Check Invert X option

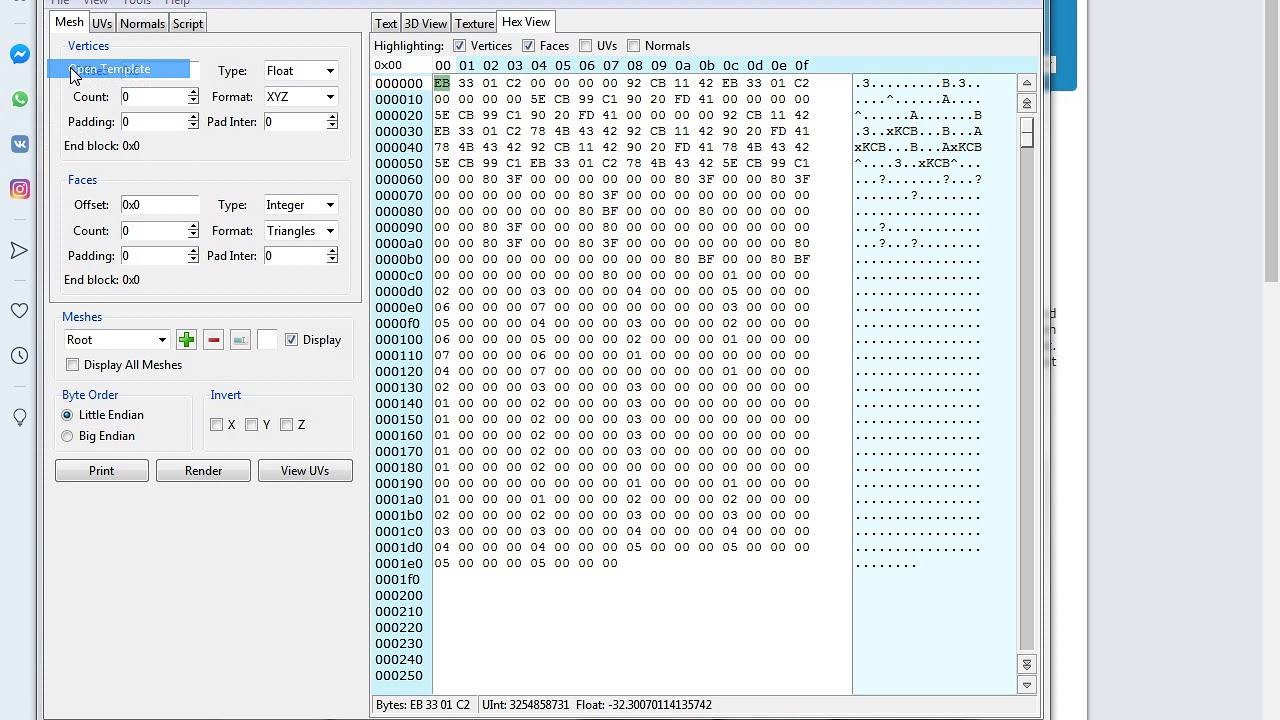click(x=216, y=425)
